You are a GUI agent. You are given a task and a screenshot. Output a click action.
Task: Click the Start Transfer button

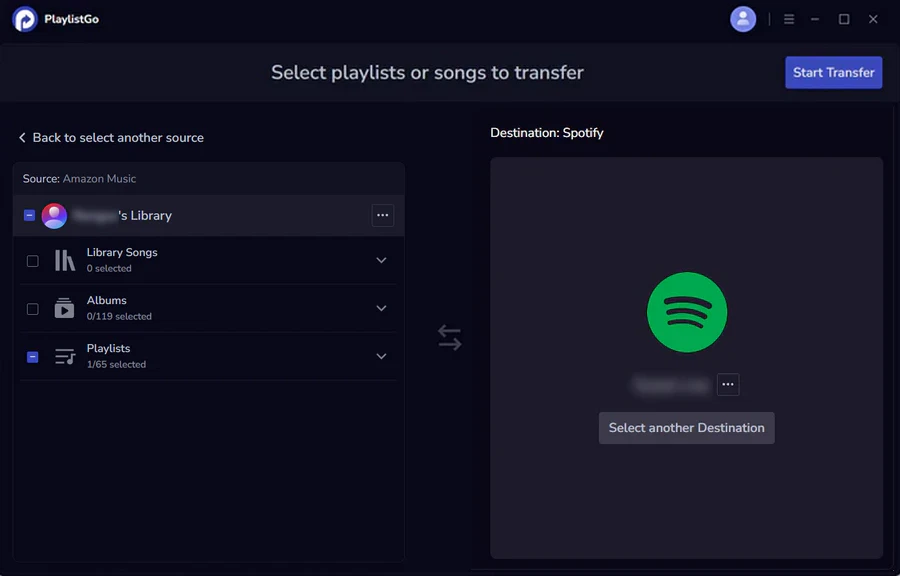coord(833,72)
